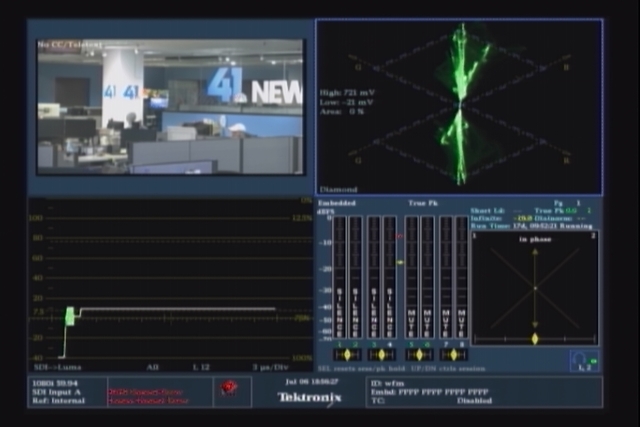Click the yellow level marker beside channel 4 meter
The height and width of the screenshot is (427, 640).
coord(400,262)
